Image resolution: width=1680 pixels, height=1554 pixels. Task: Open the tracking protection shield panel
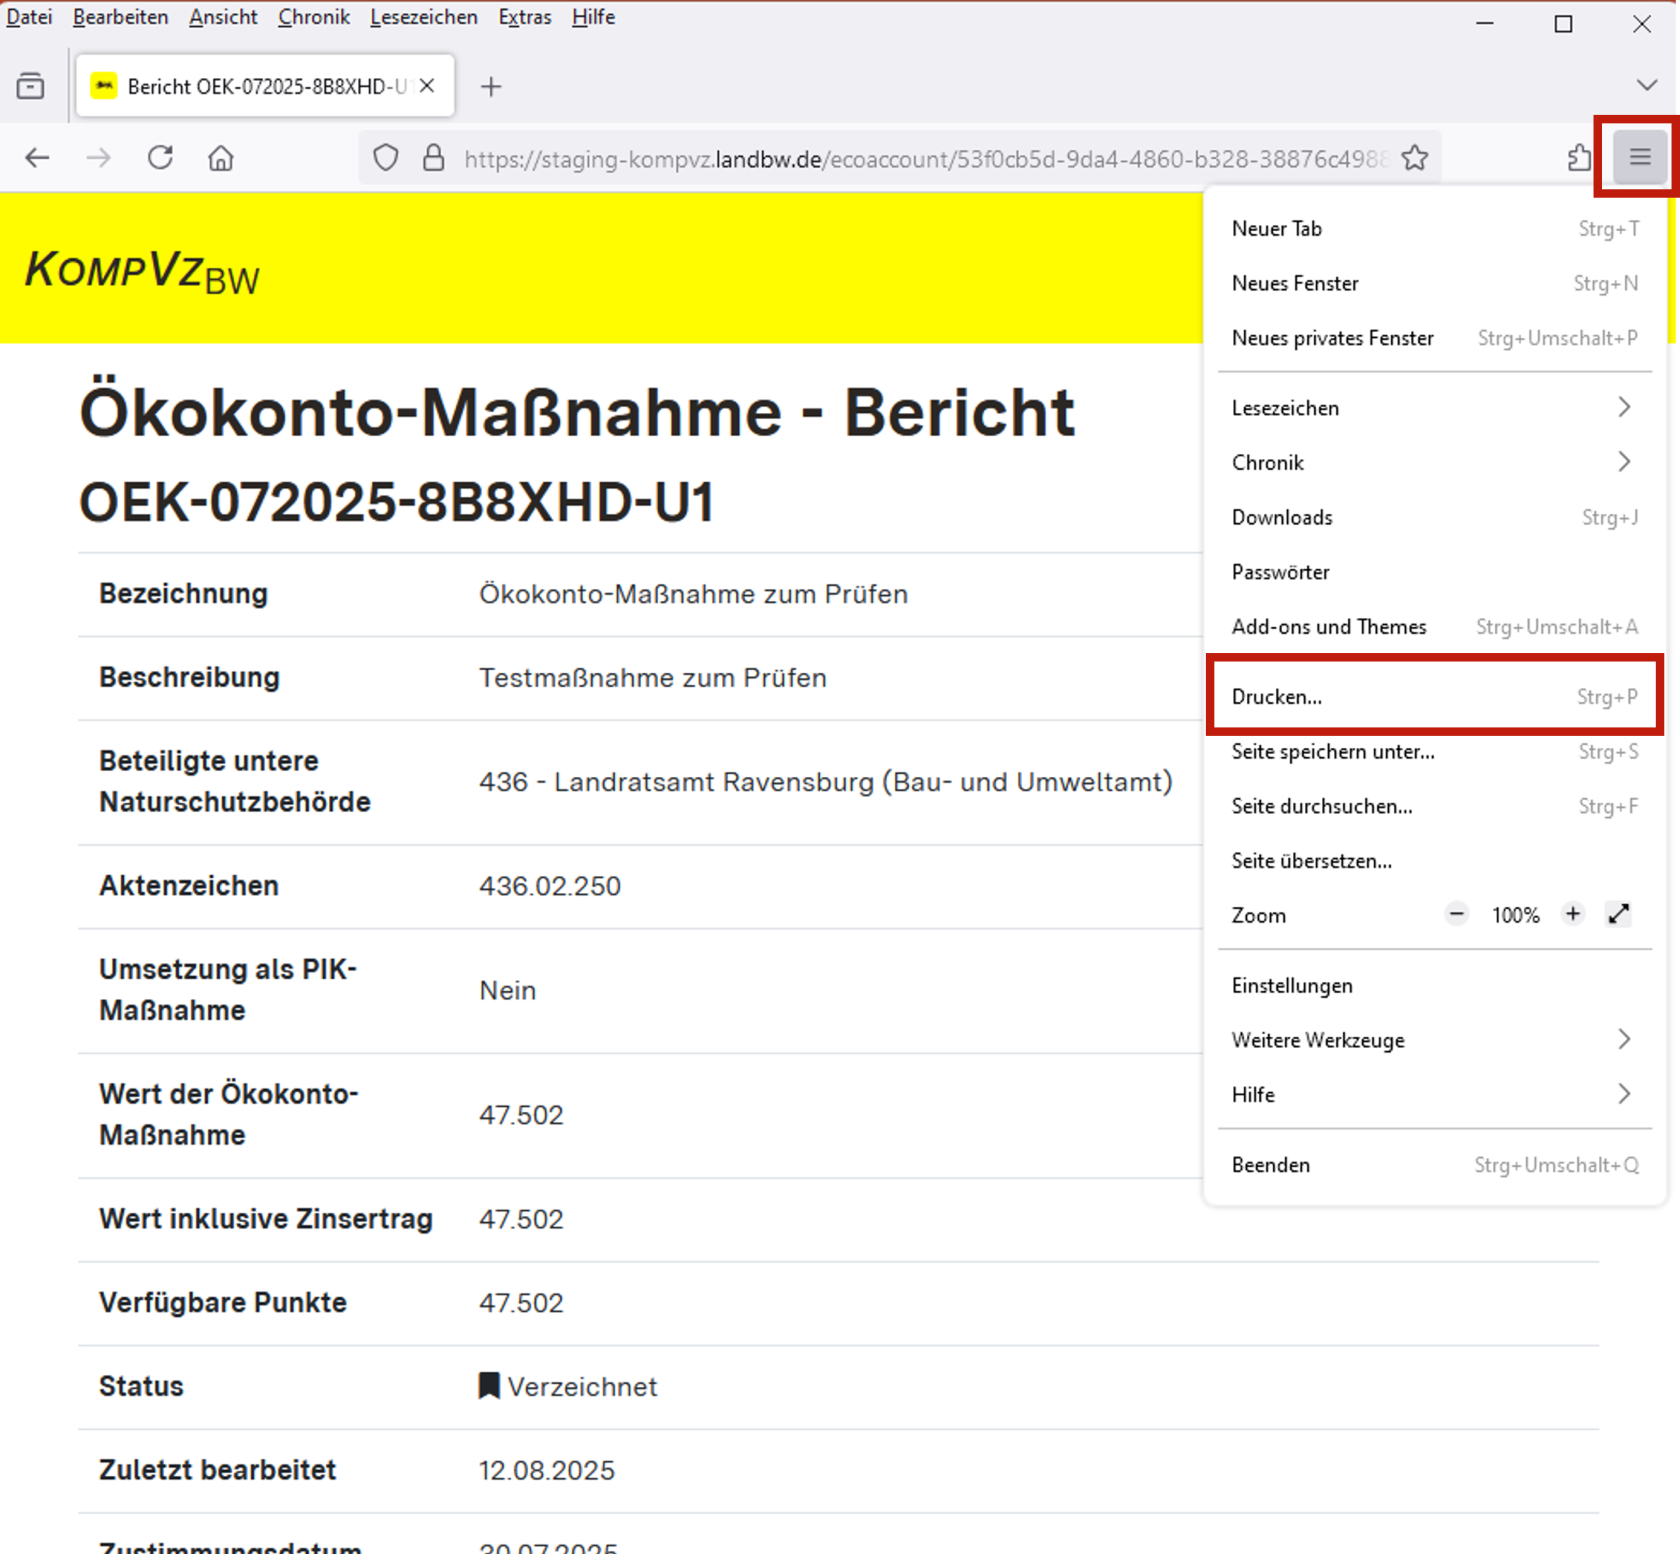385,157
